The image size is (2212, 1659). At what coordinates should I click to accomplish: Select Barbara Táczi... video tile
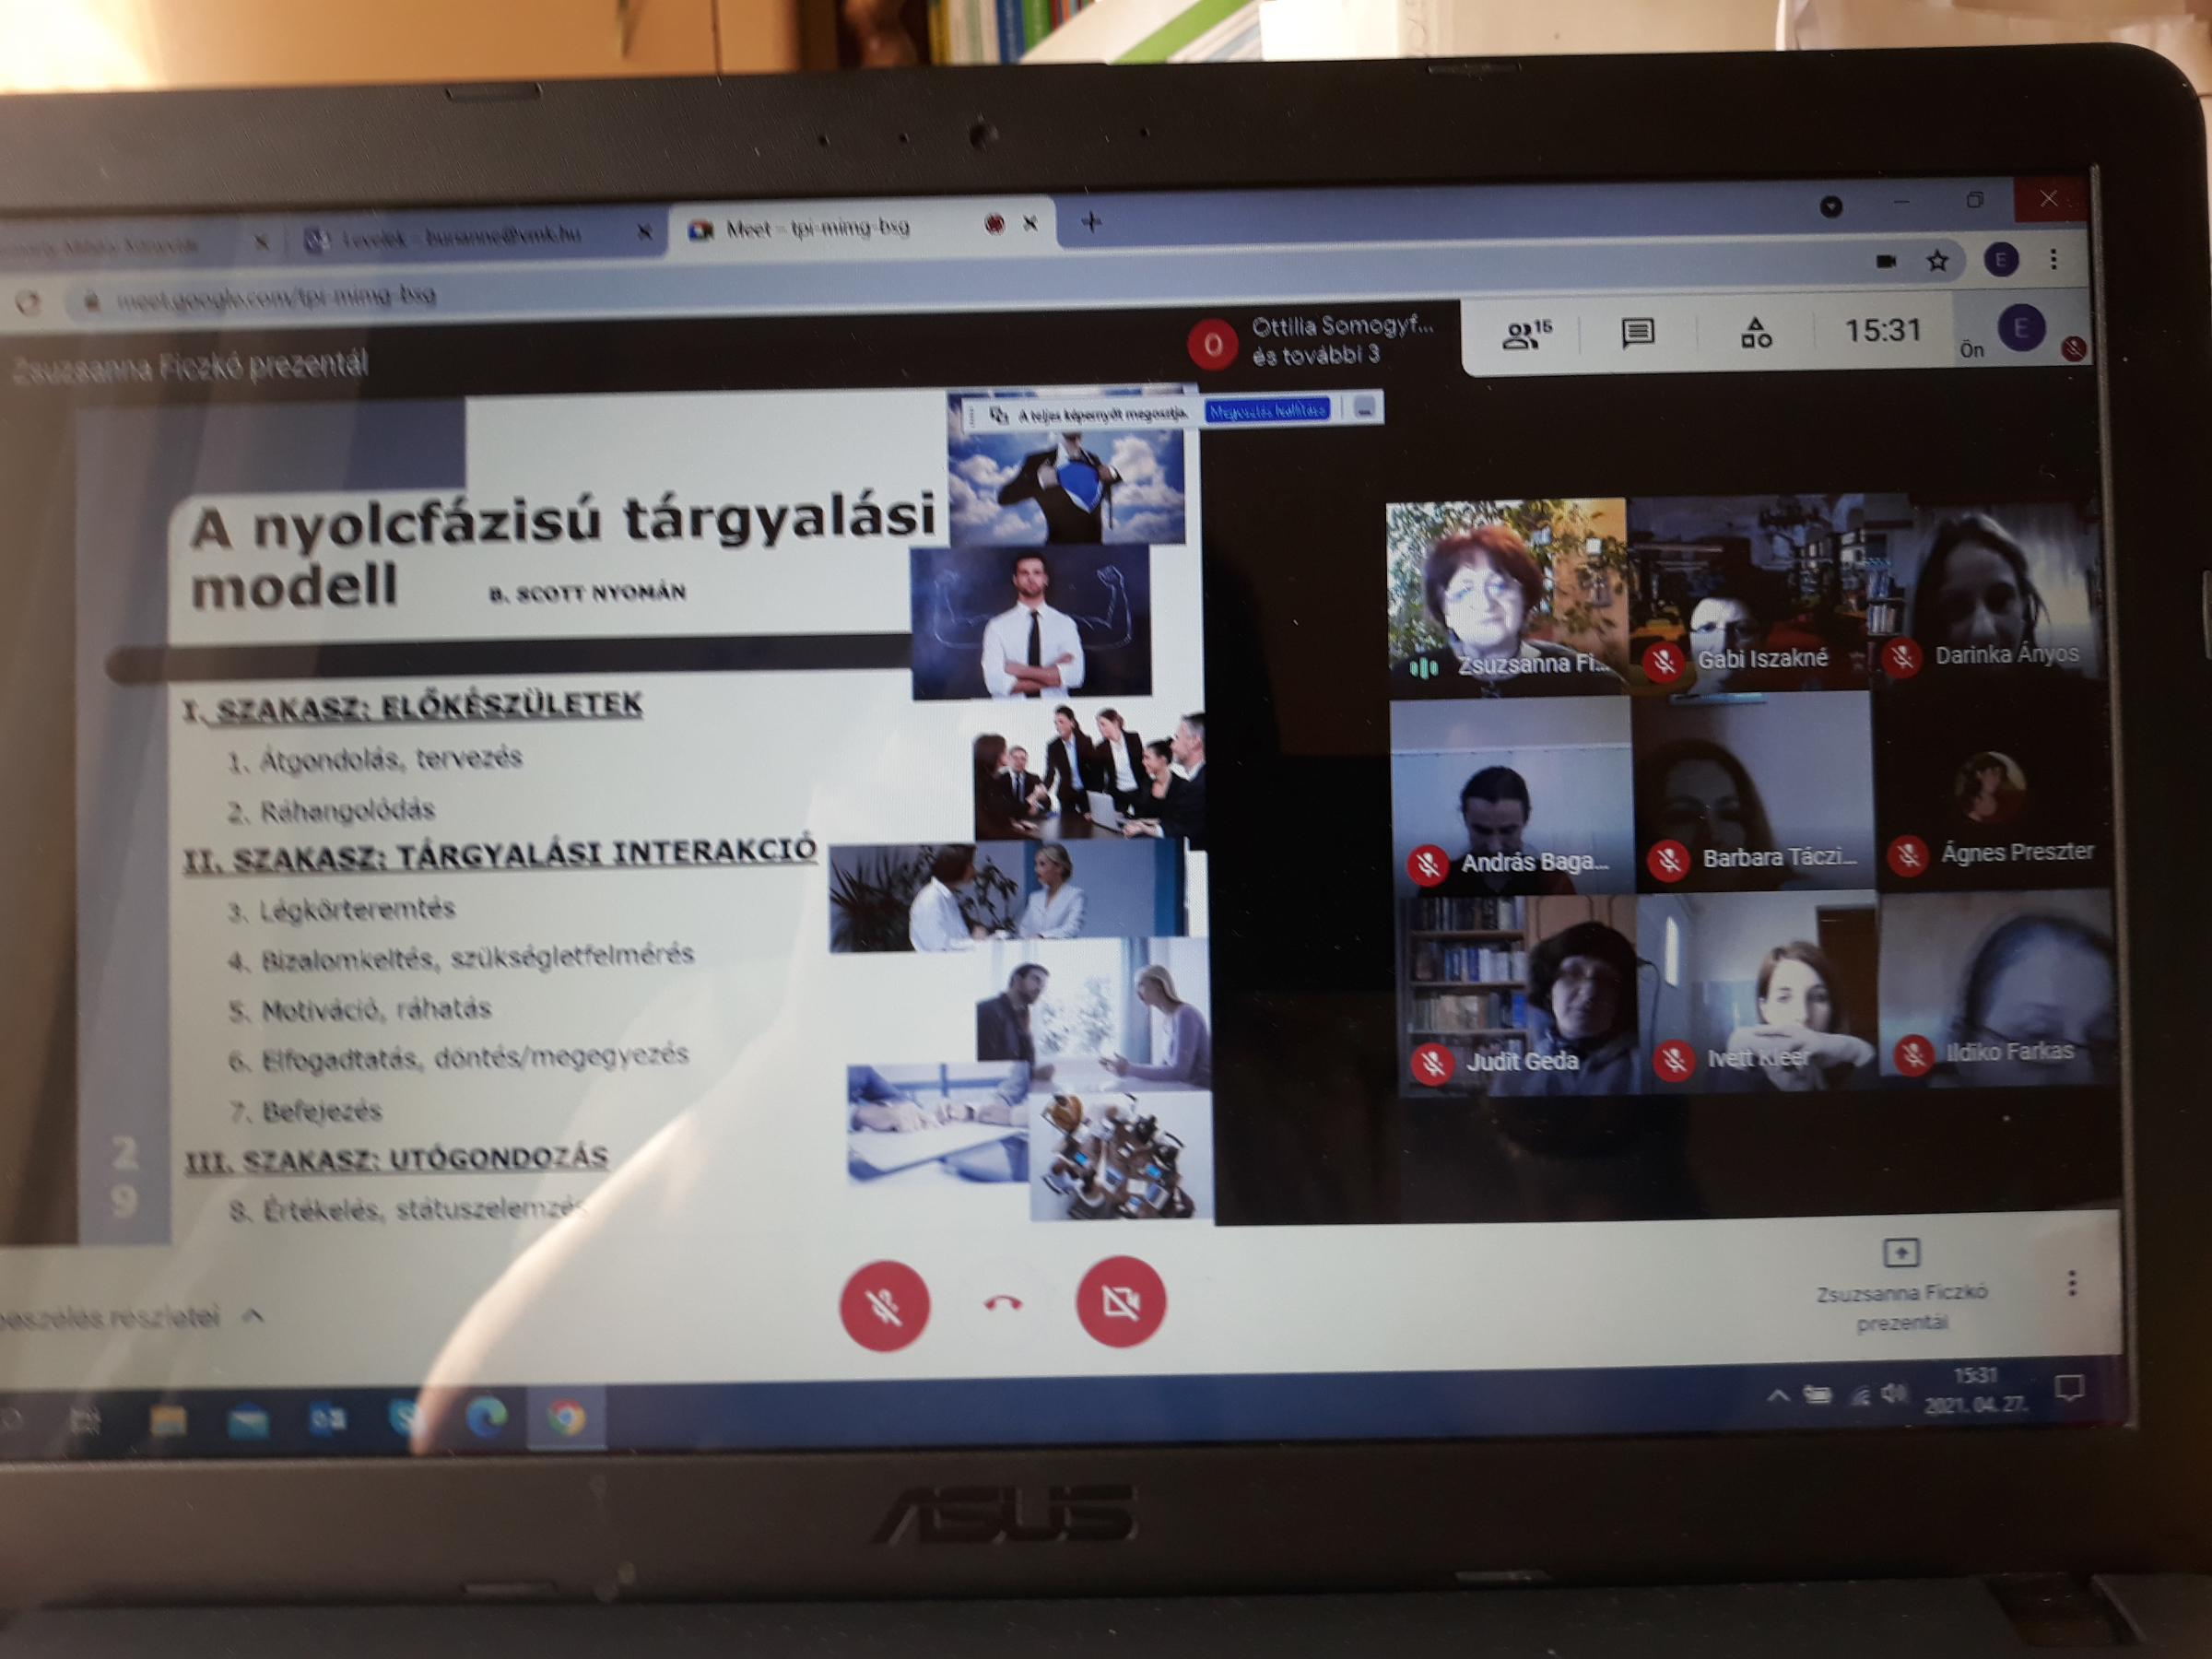tap(1755, 791)
